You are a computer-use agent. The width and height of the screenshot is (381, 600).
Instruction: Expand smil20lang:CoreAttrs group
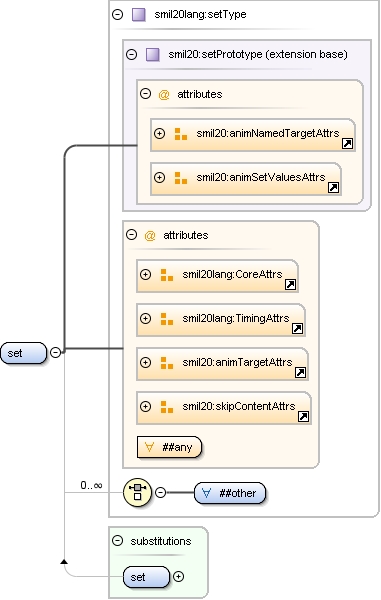tap(145, 274)
